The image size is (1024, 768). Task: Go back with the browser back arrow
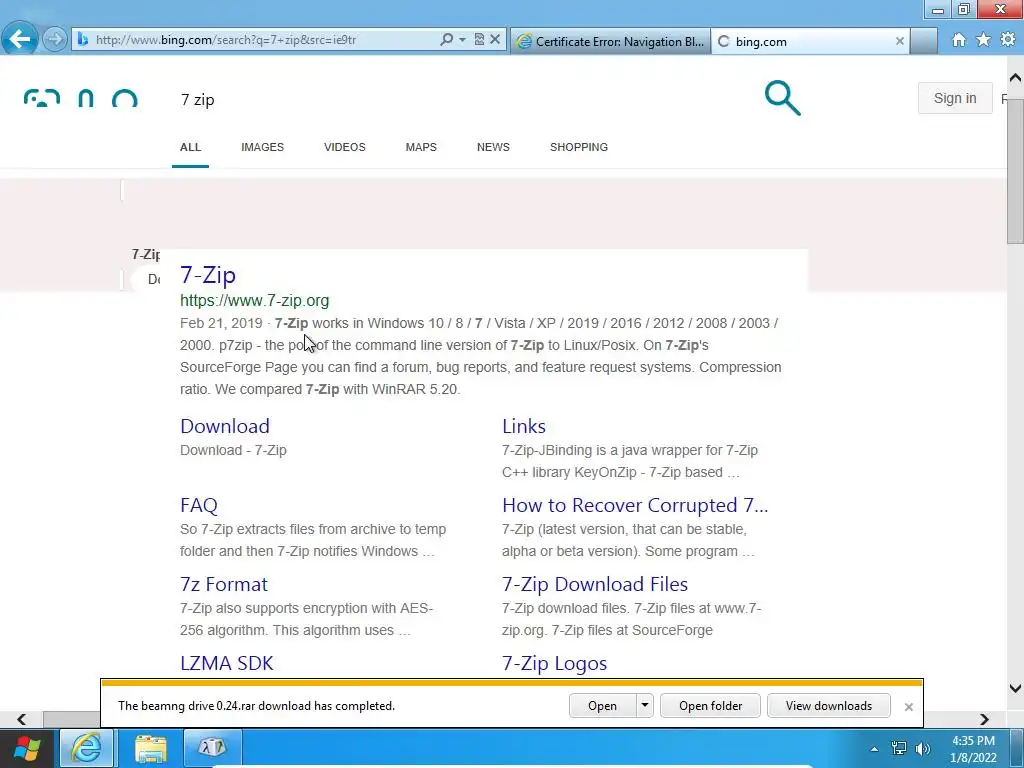pos(20,39)
